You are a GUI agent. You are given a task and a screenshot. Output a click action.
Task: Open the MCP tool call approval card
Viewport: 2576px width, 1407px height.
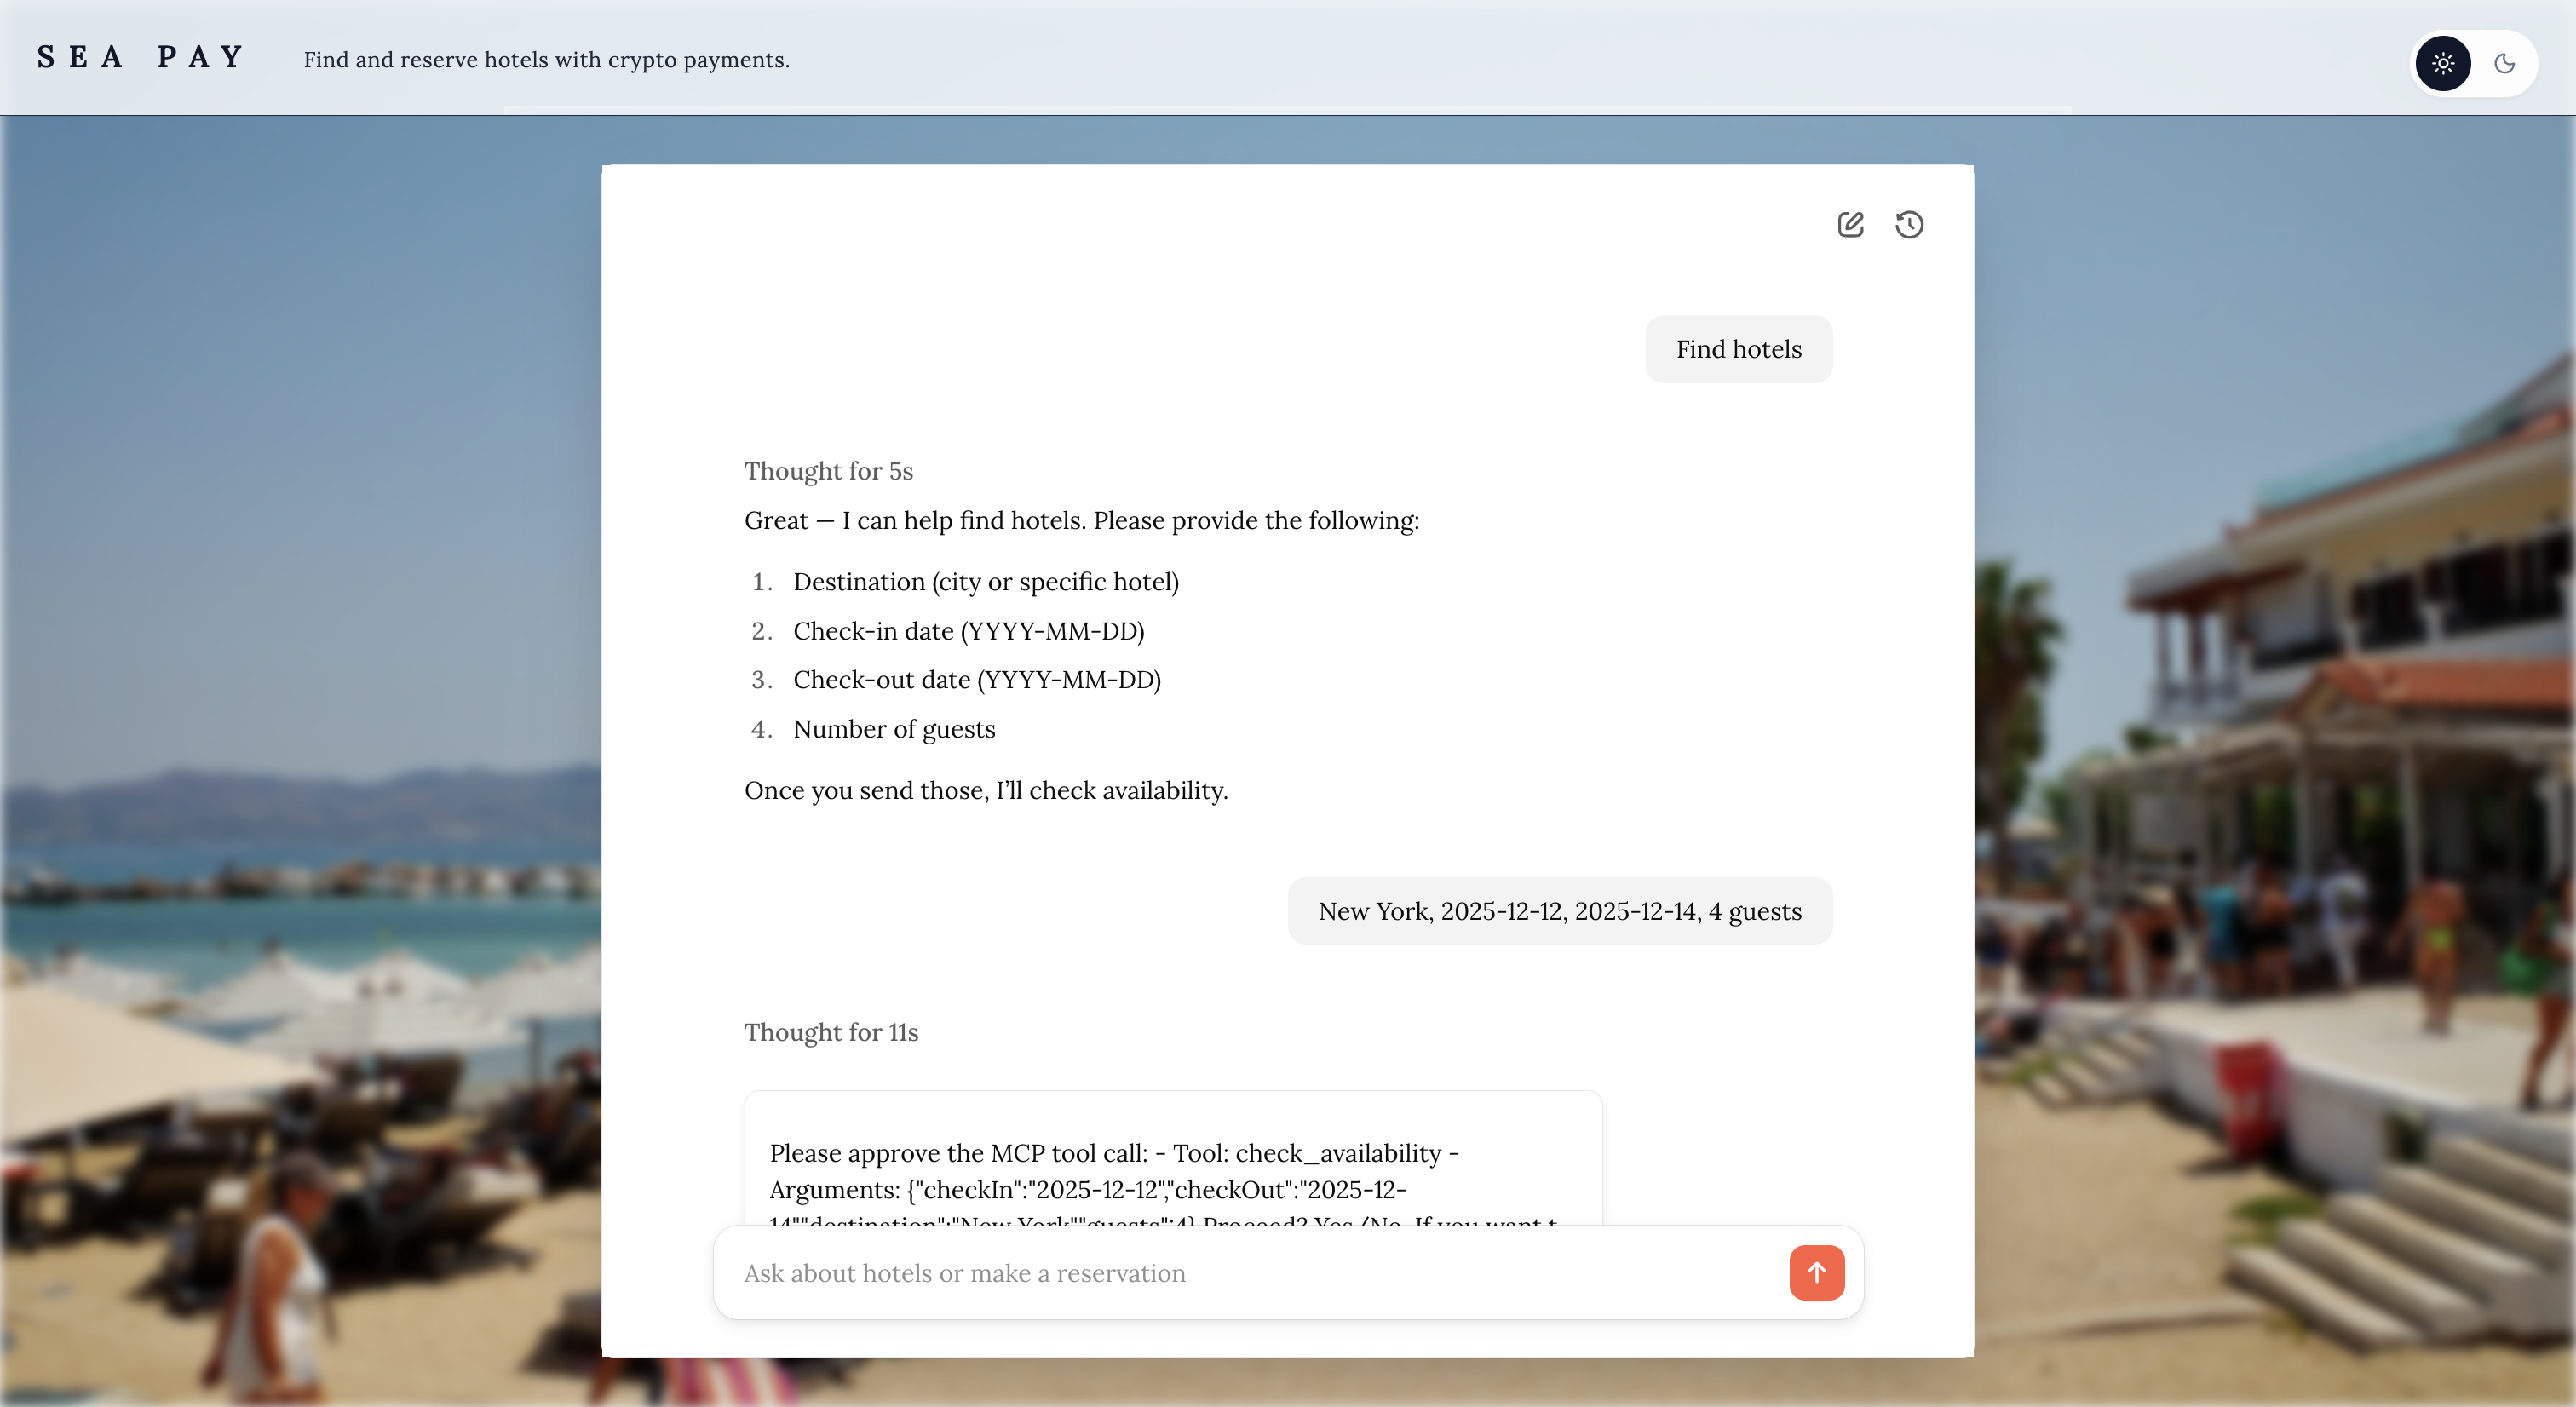[x=1172, y=1170]
